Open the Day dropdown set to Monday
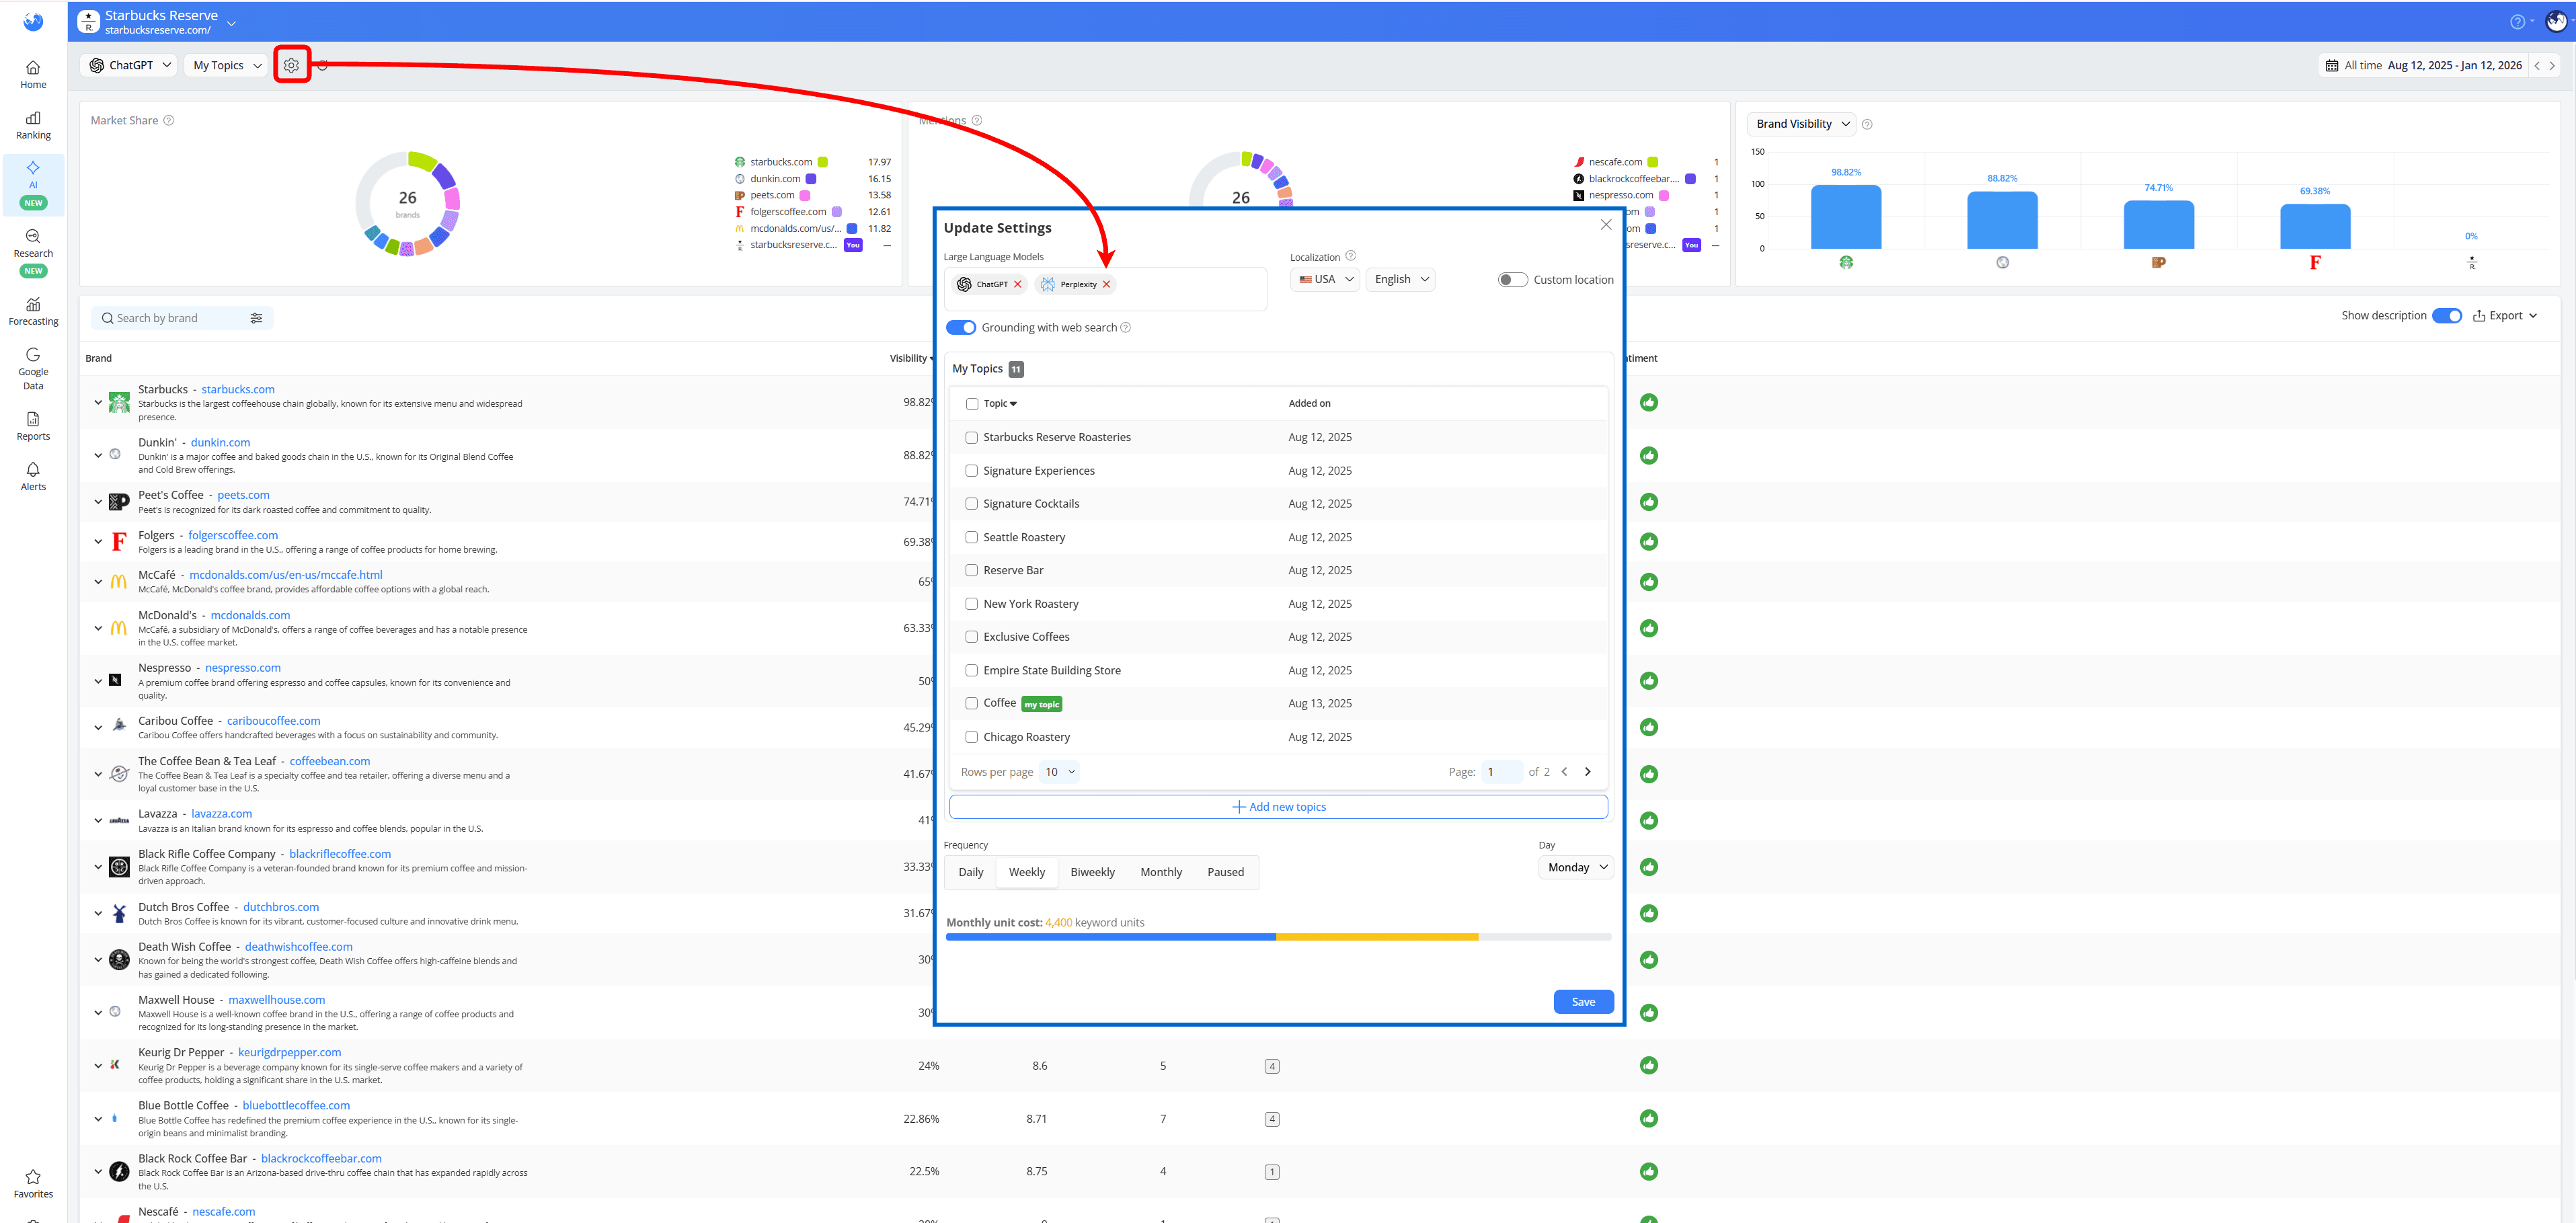 click(1575, 867)
